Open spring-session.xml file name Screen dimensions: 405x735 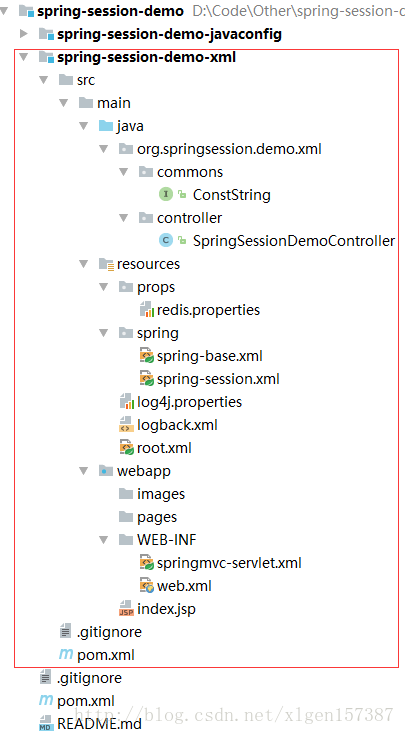(218, 379)
